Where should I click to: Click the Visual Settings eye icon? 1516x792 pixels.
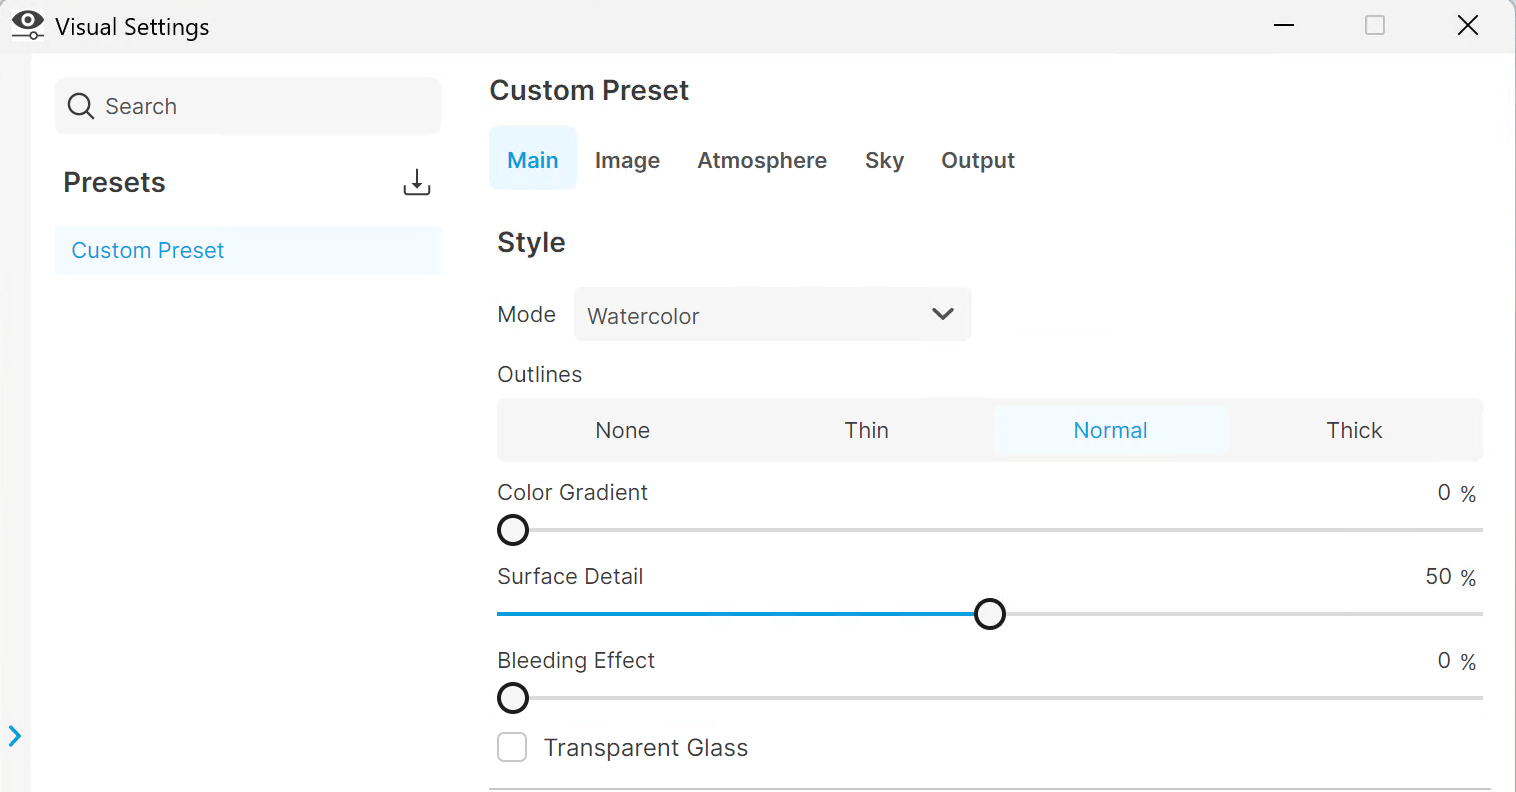pos(28,25)
